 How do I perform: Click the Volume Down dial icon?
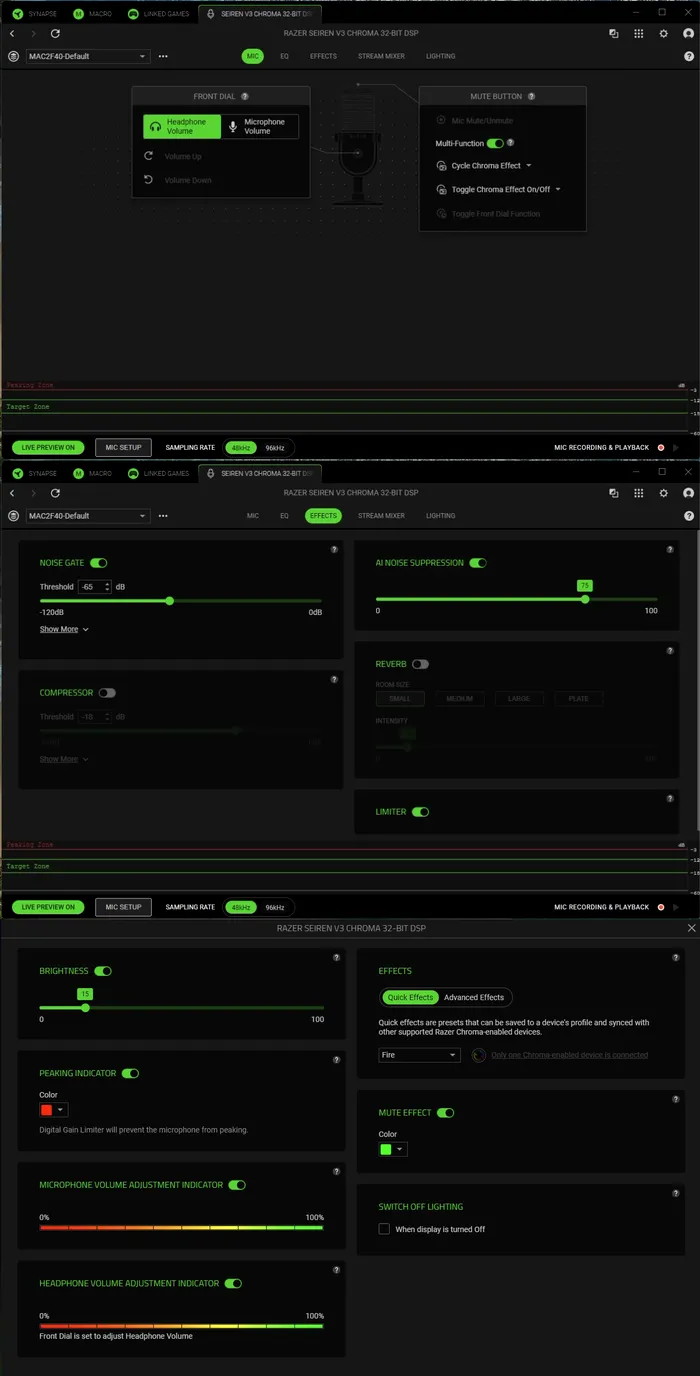point(149,180)
